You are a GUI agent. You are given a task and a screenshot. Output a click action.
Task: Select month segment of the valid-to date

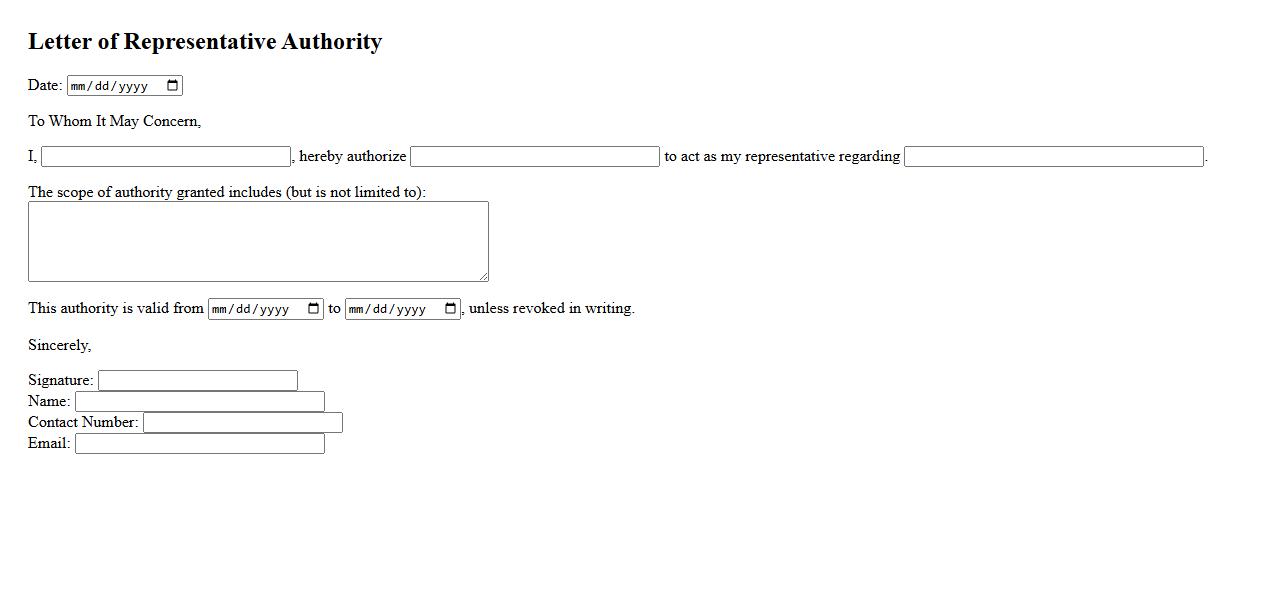click(x=357, y=309)
